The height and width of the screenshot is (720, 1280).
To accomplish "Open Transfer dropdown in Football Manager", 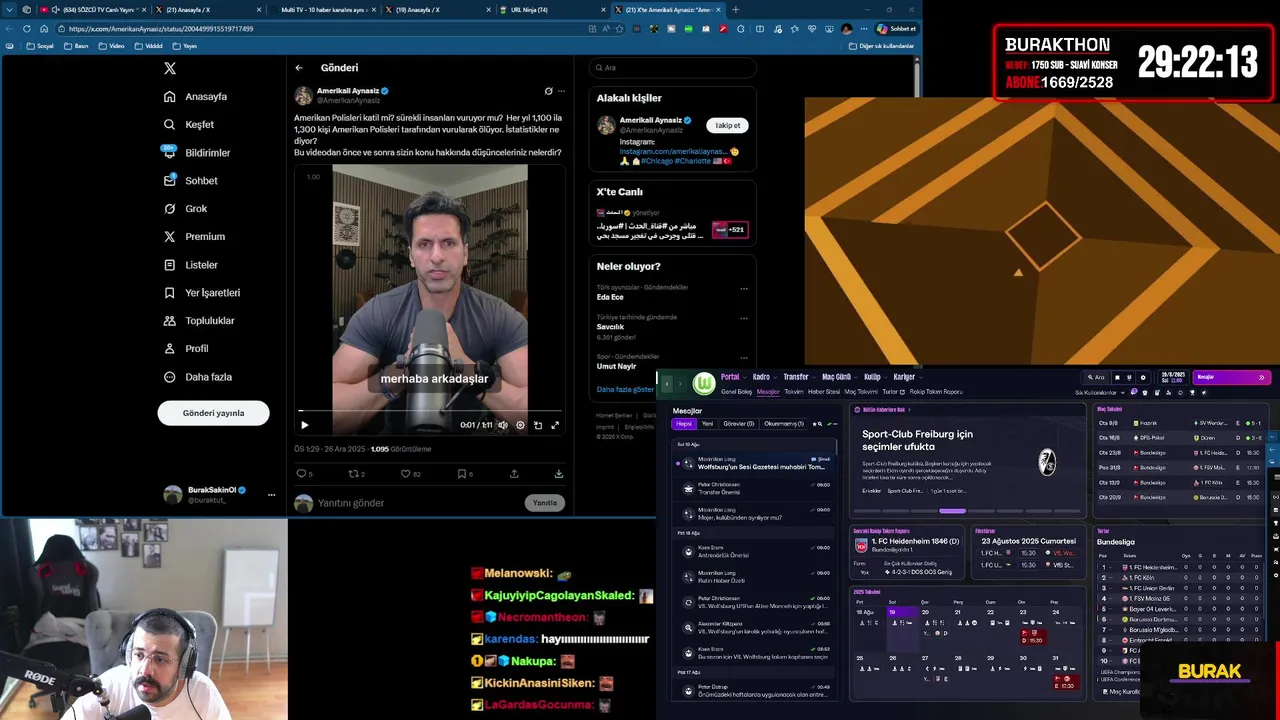I will [x=799, y=377].
